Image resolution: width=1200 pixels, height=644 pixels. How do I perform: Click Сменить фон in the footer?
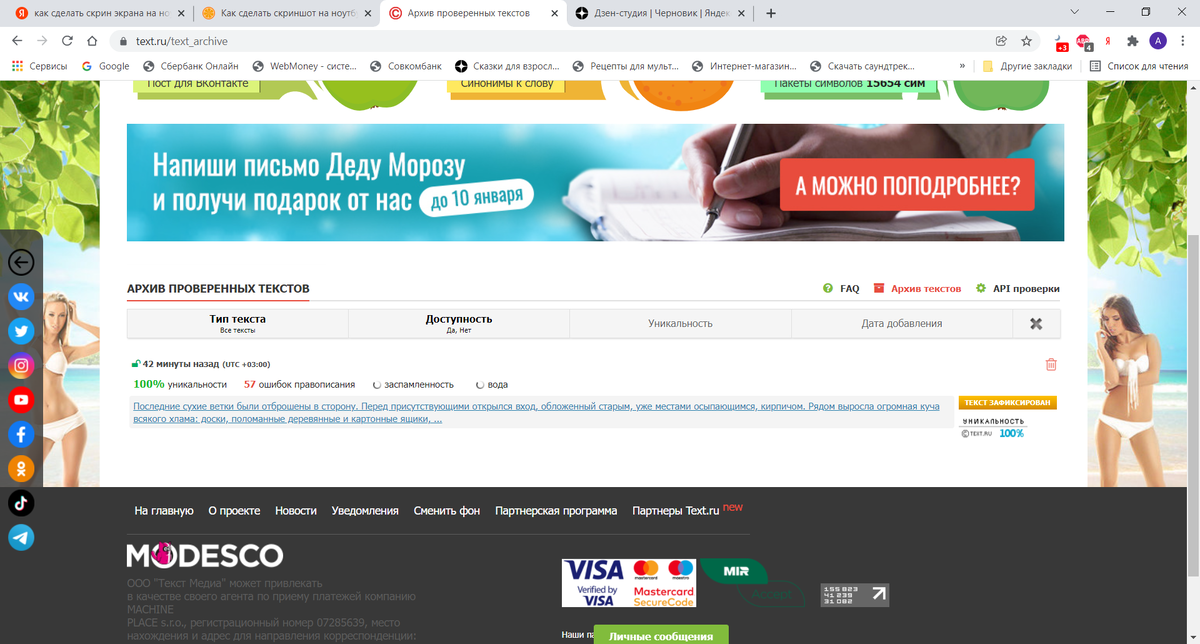point(447,511)
